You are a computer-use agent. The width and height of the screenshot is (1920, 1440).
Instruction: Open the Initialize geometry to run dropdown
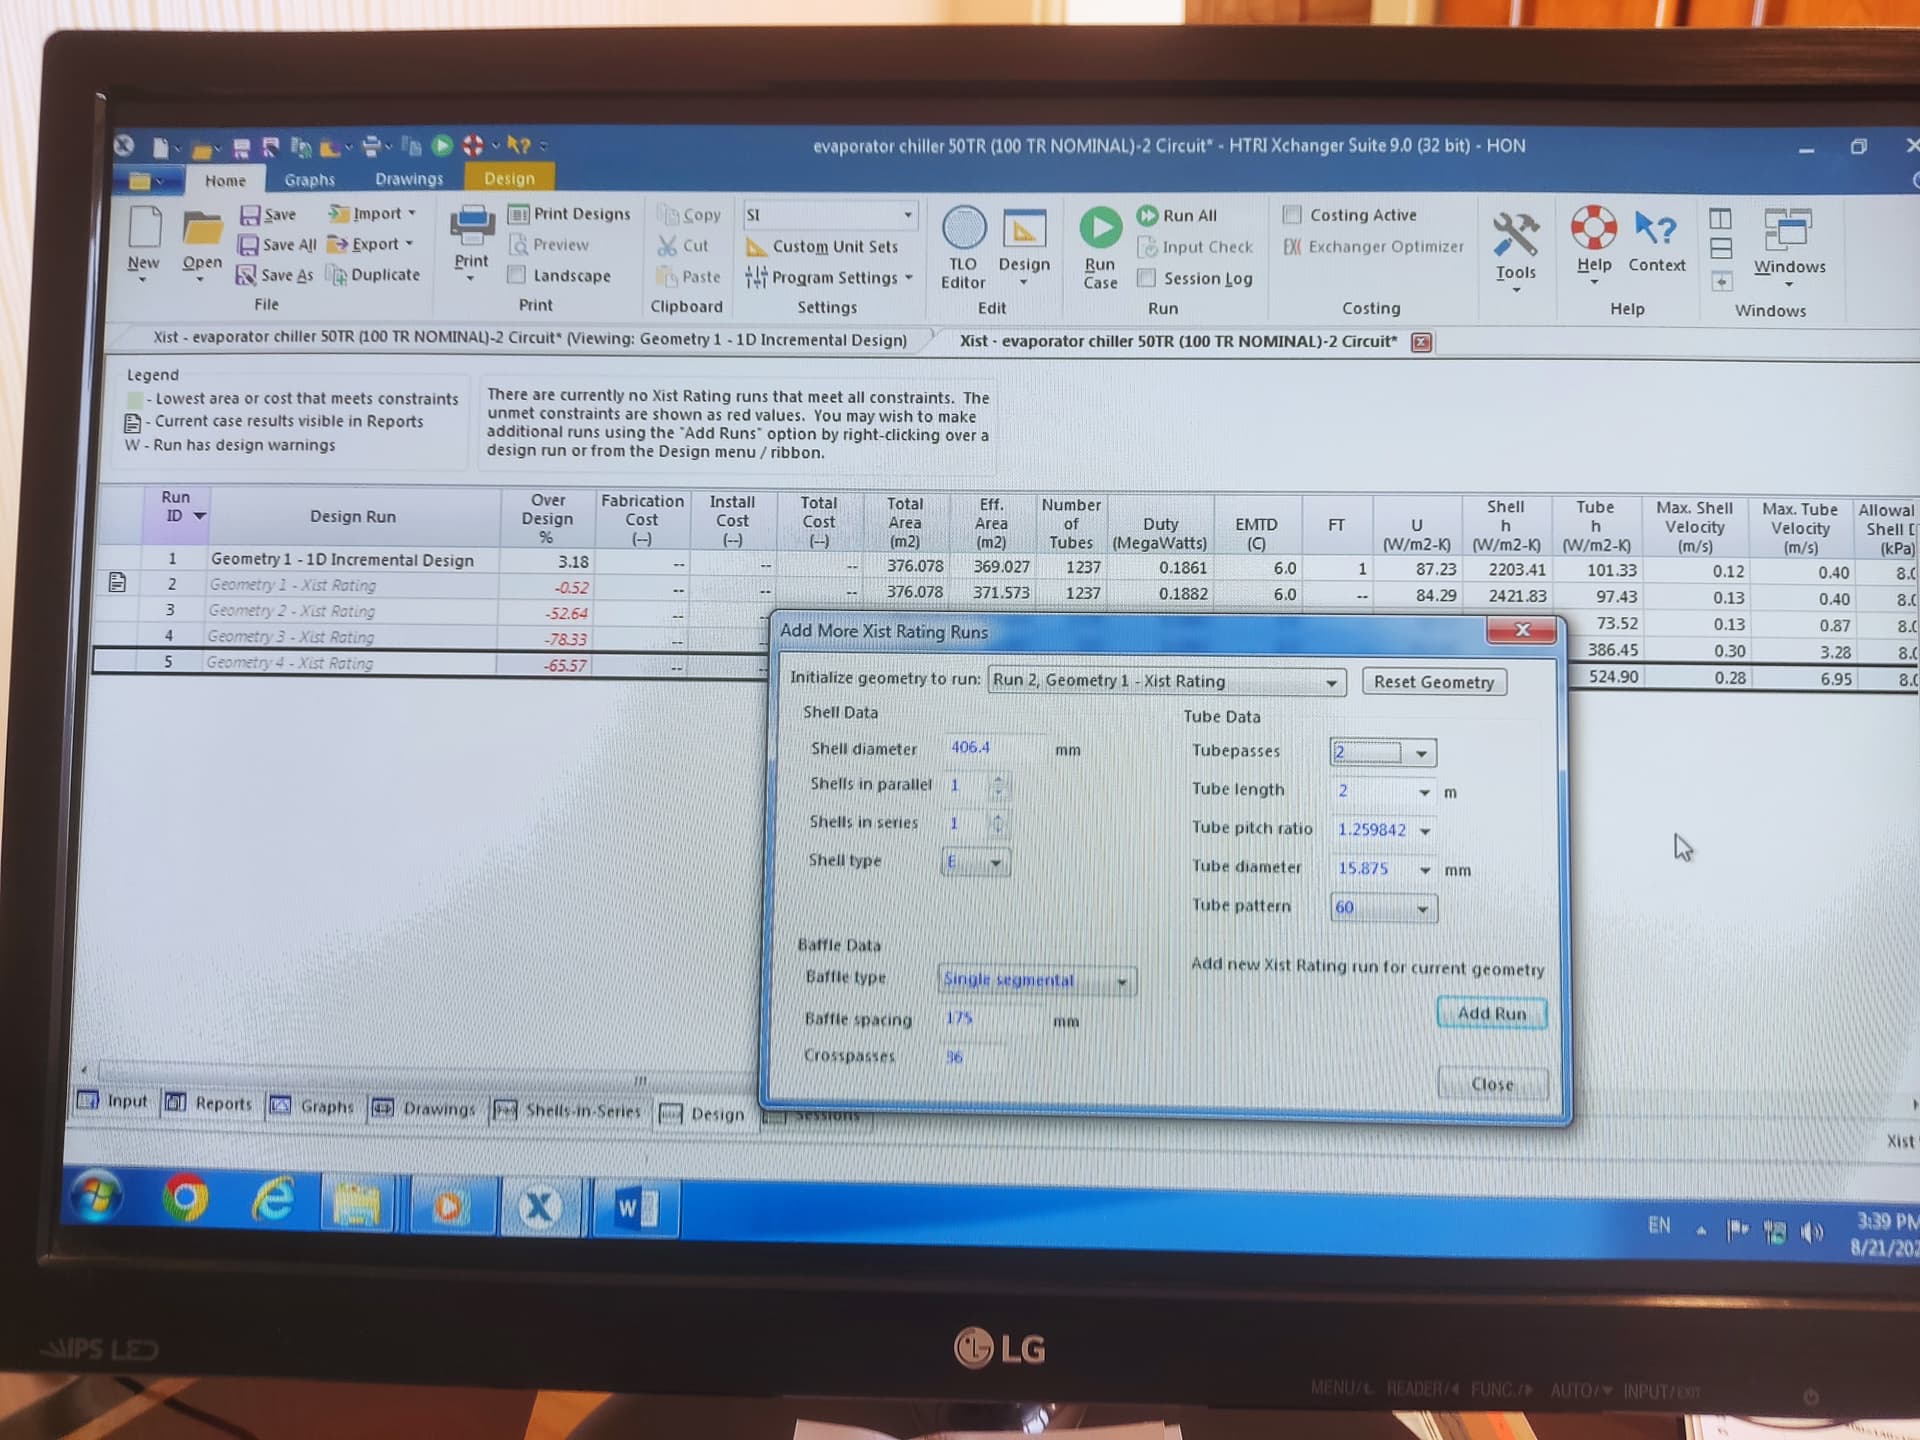point(1331,683)
